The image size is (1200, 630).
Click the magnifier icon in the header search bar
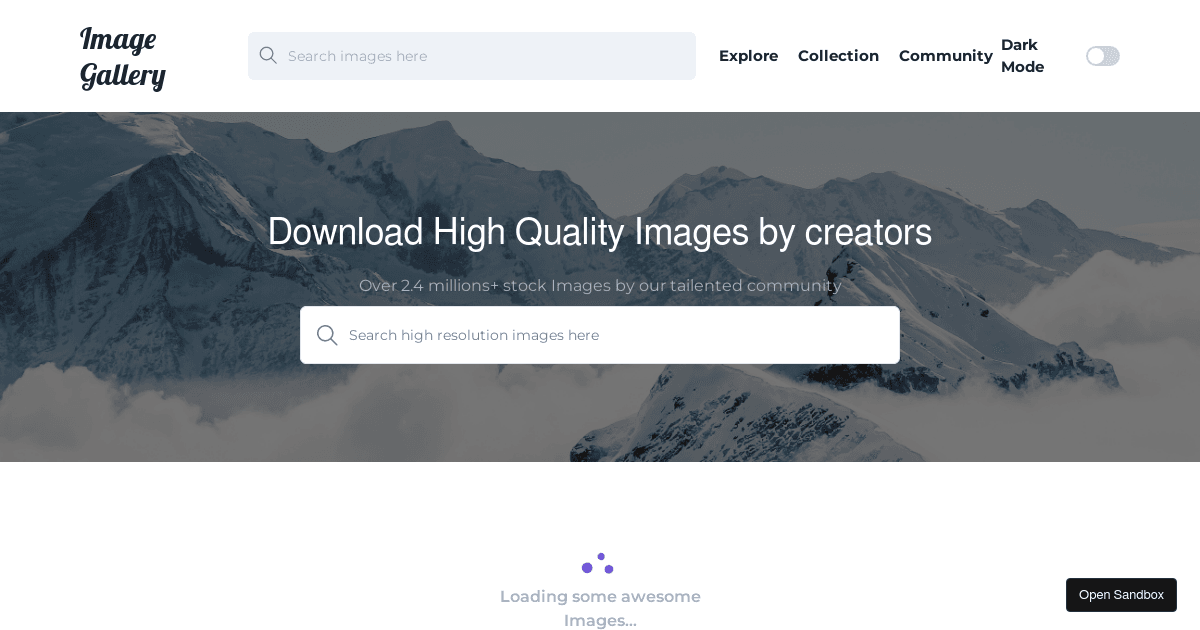pos(268,56)
